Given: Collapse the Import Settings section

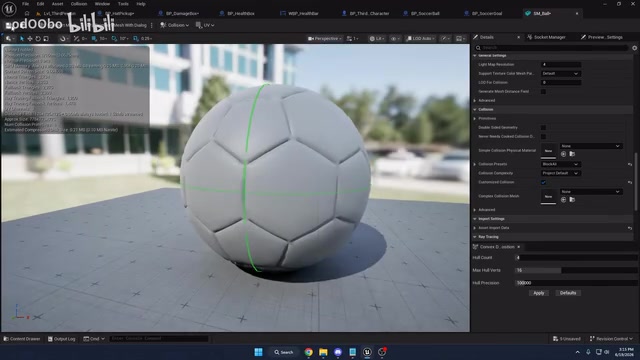Looking at the screenshot, I should tap(475, 219).
